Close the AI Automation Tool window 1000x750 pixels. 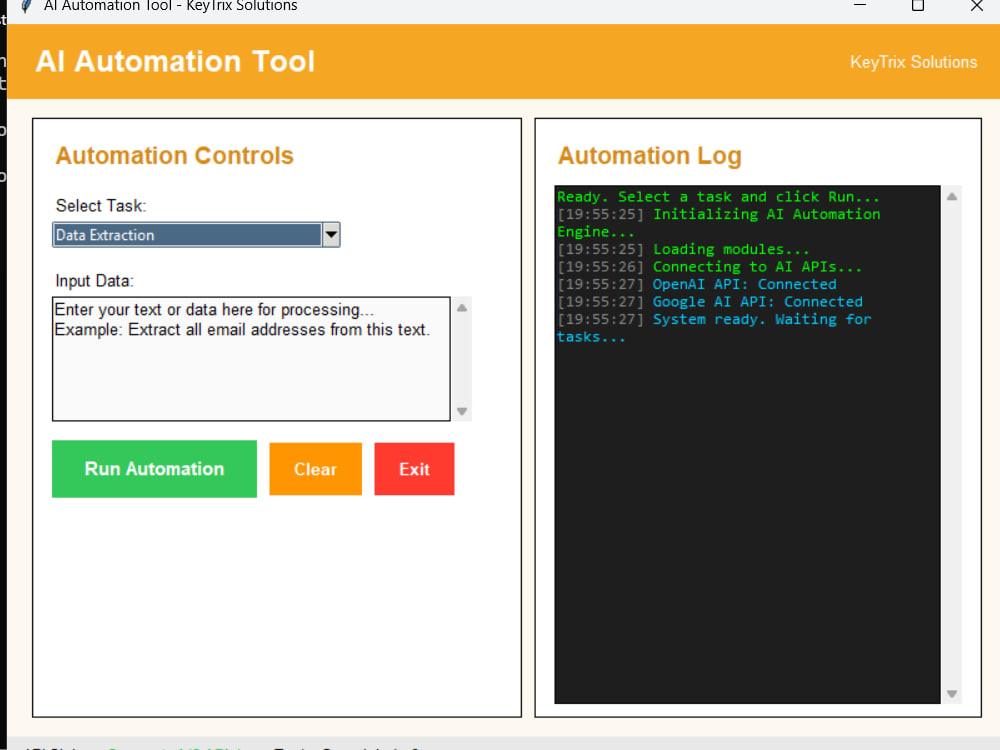pos(976,6)
